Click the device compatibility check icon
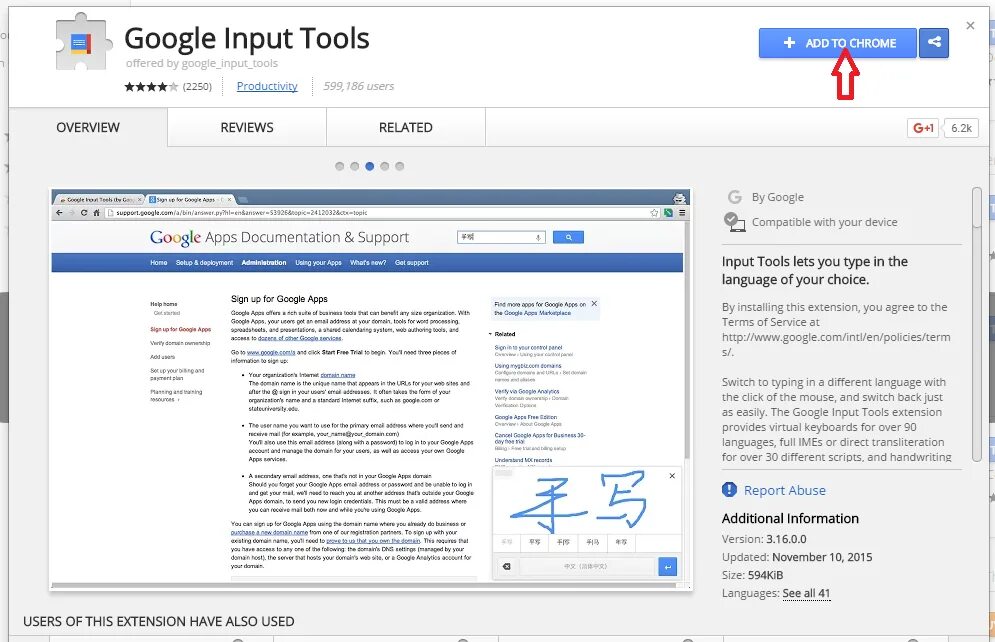 (x=734, y=222)
